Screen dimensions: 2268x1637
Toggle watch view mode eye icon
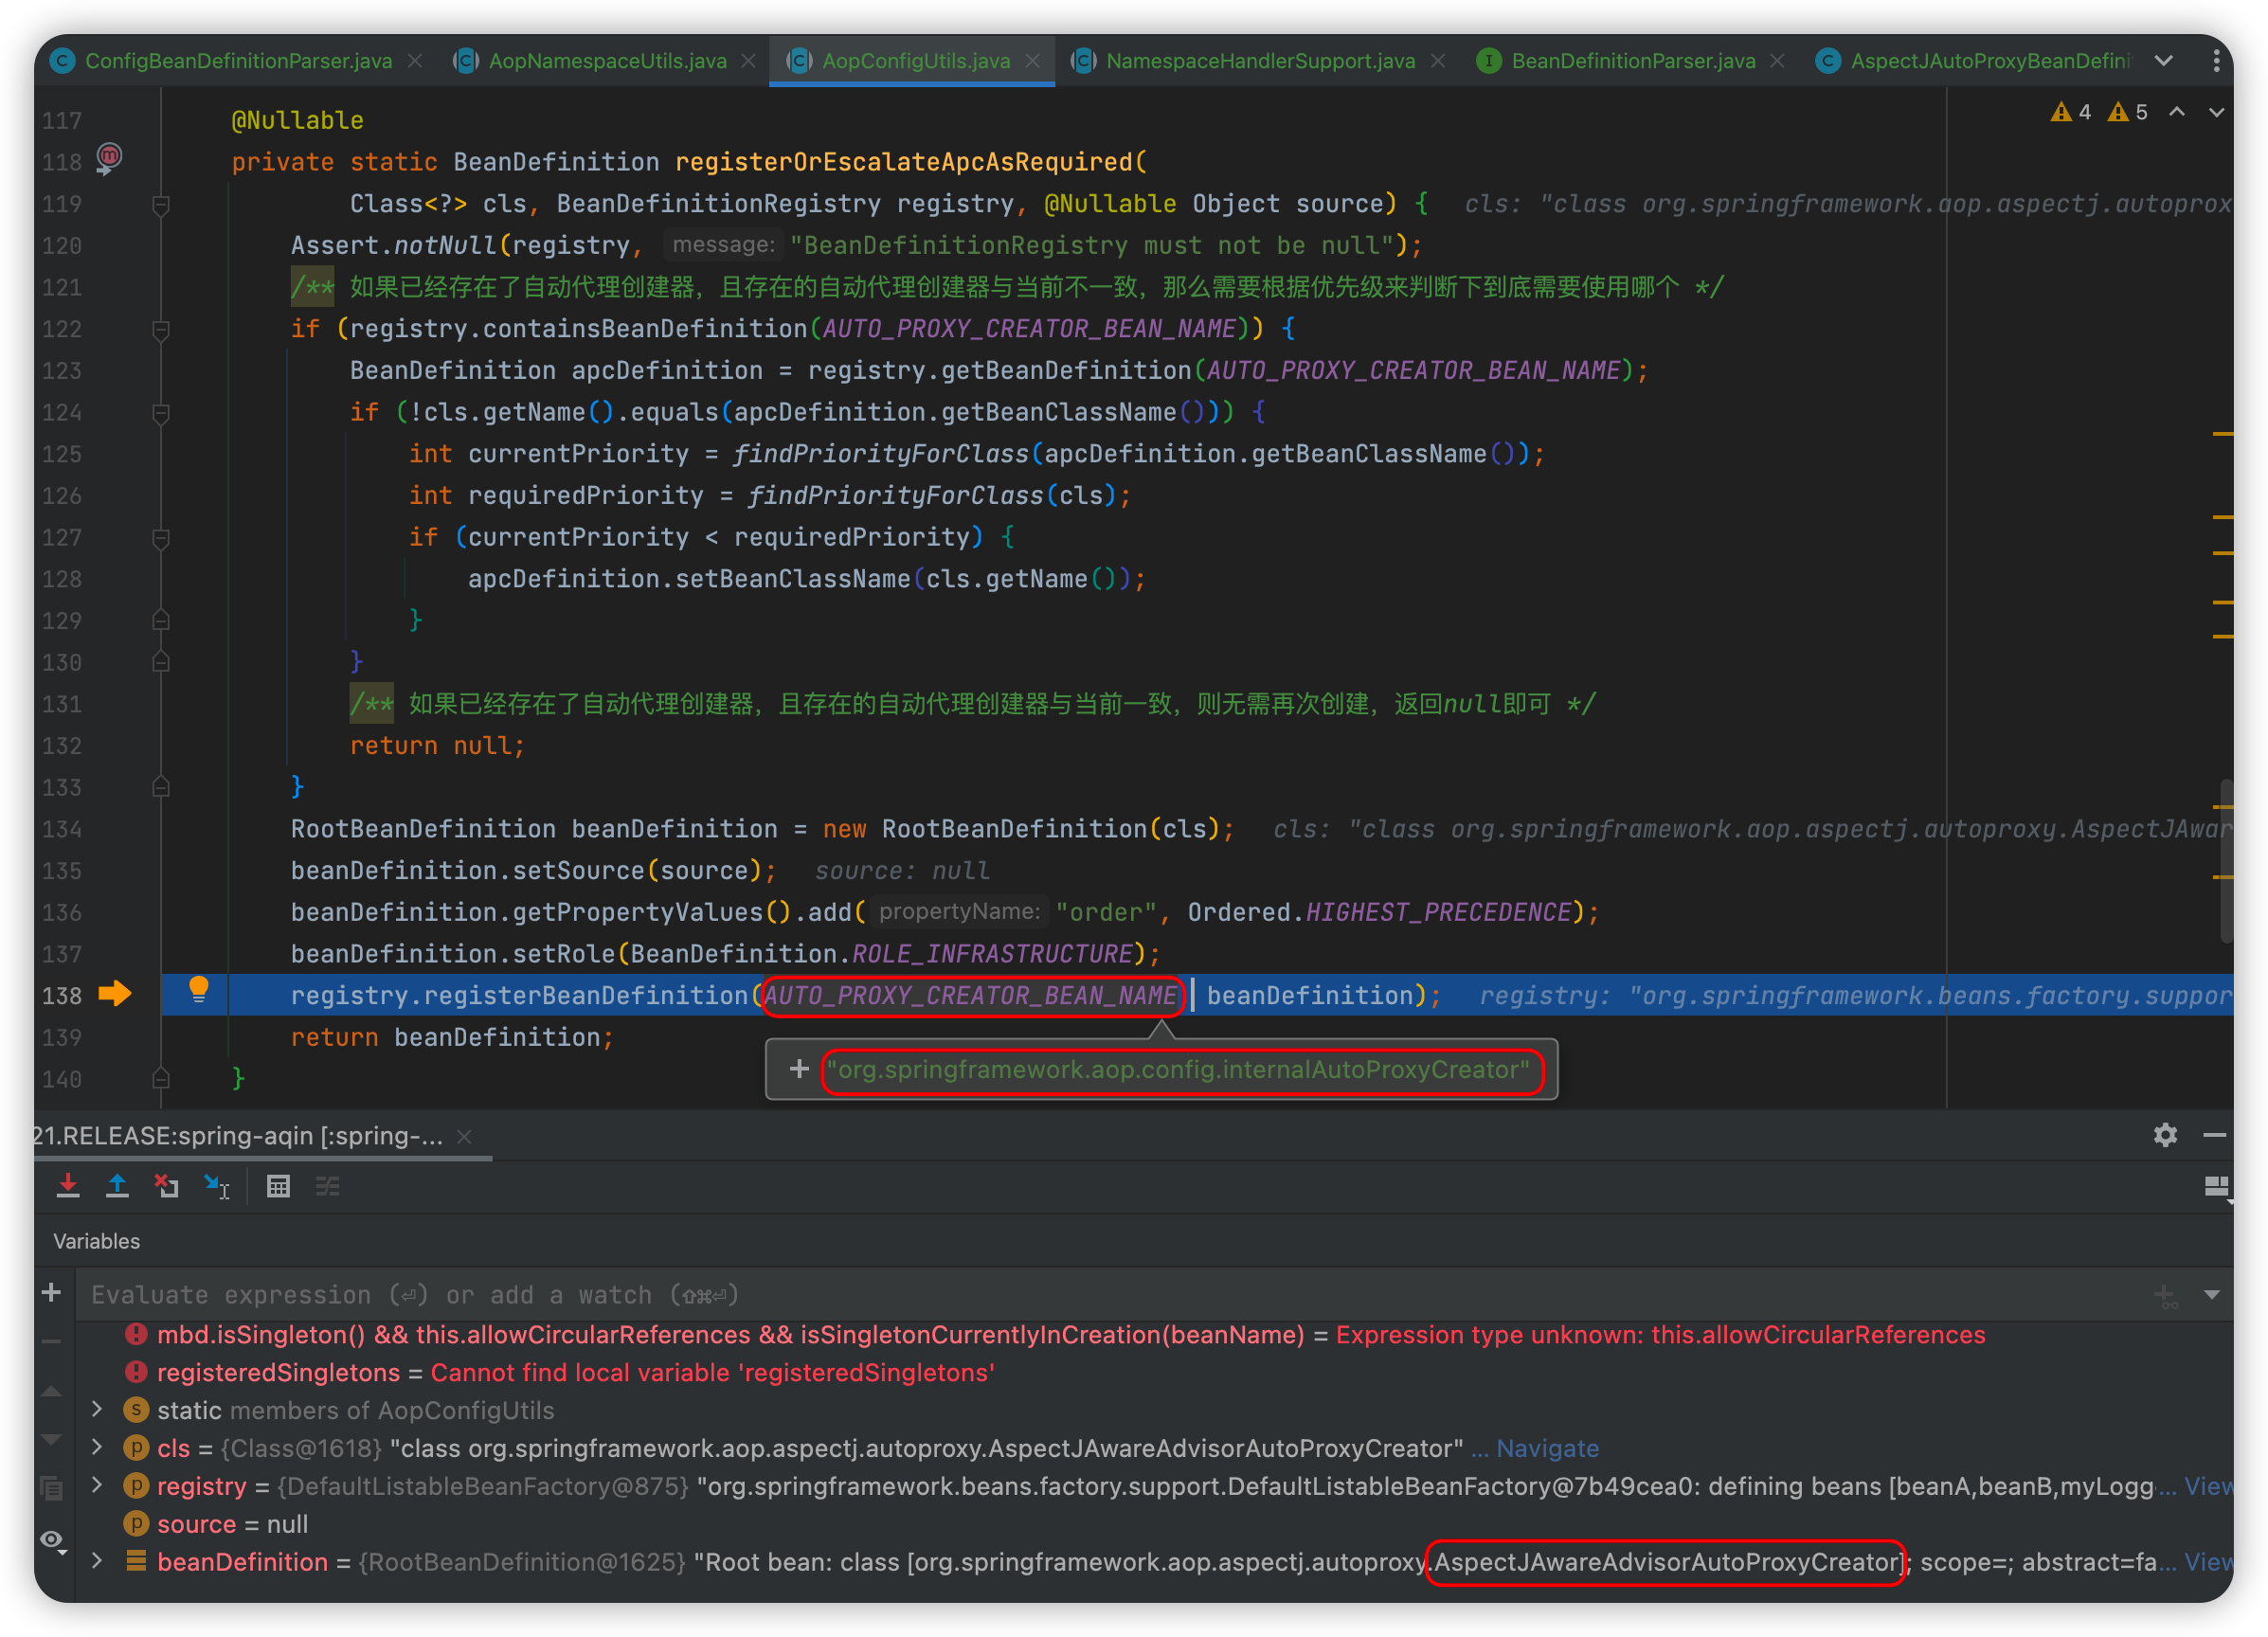click(52, 1539)
